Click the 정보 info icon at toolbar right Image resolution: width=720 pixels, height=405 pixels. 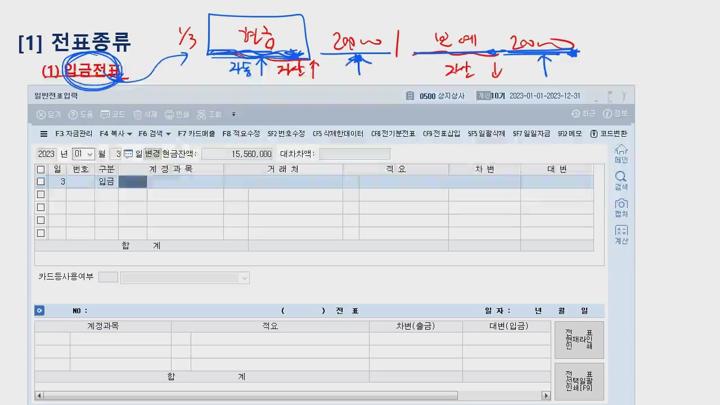coord(615,113)
